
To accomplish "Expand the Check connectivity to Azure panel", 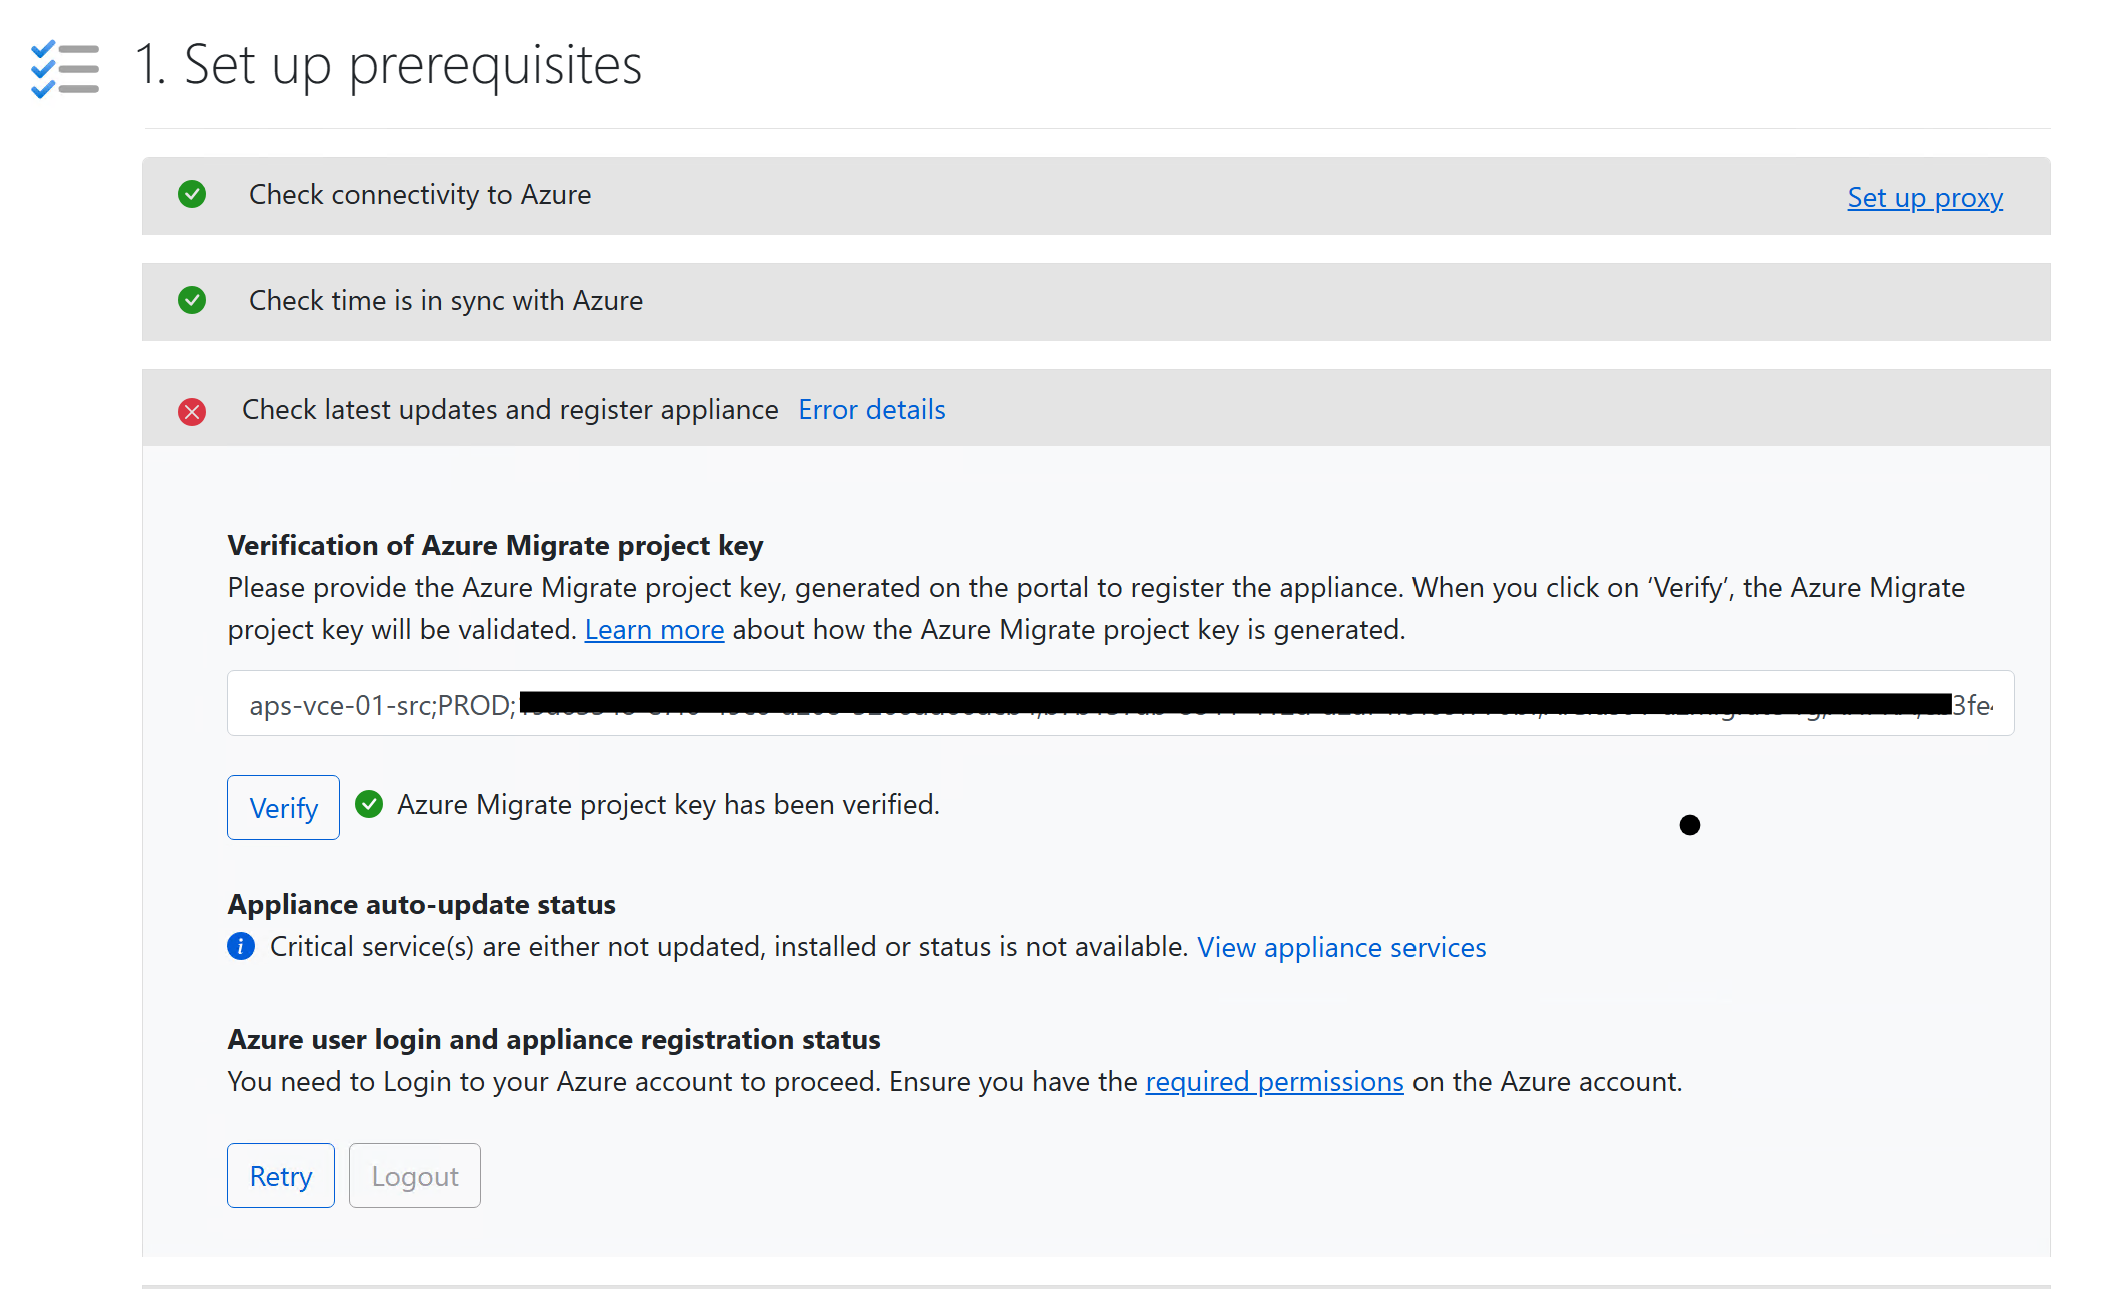I will [420, 195].
